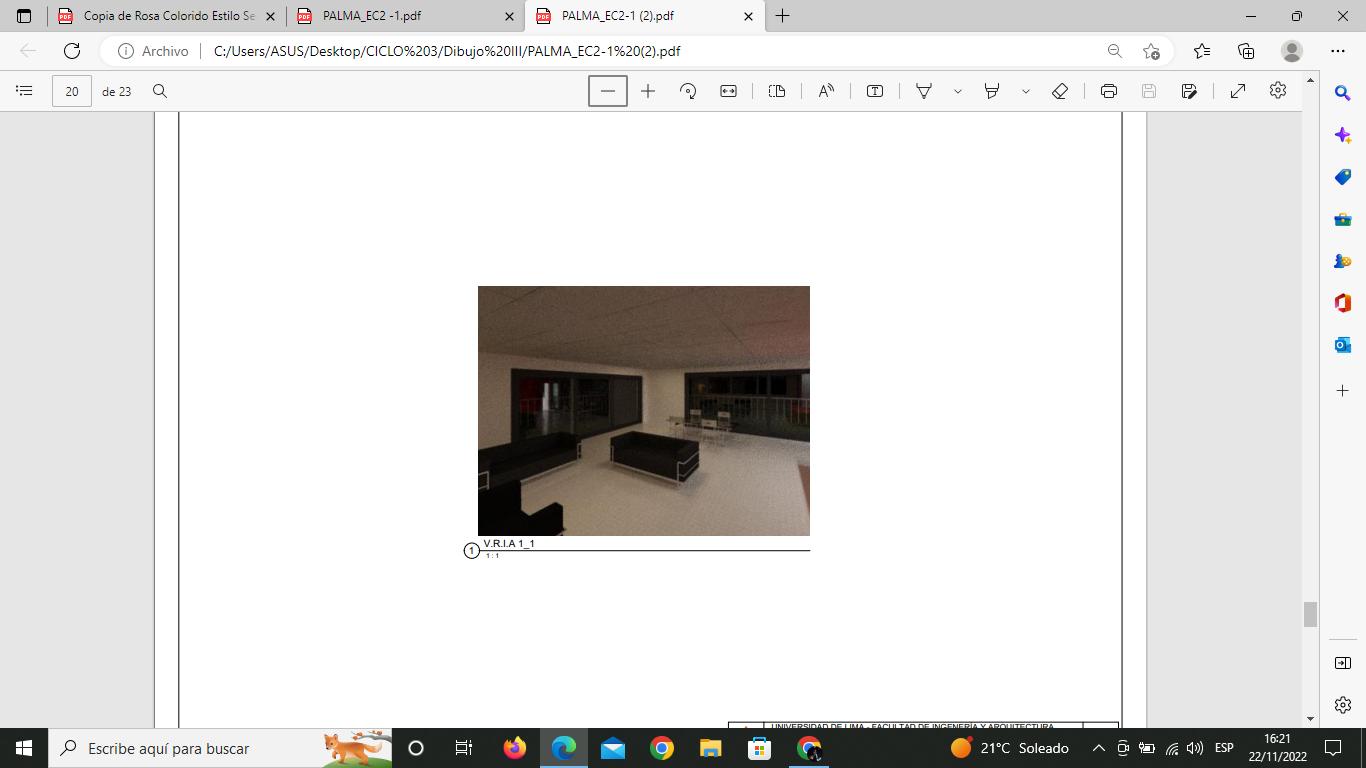Click the taskbar search box
Image resolution: width=1366 pixels, height=768 pixels.
(220, 748)
